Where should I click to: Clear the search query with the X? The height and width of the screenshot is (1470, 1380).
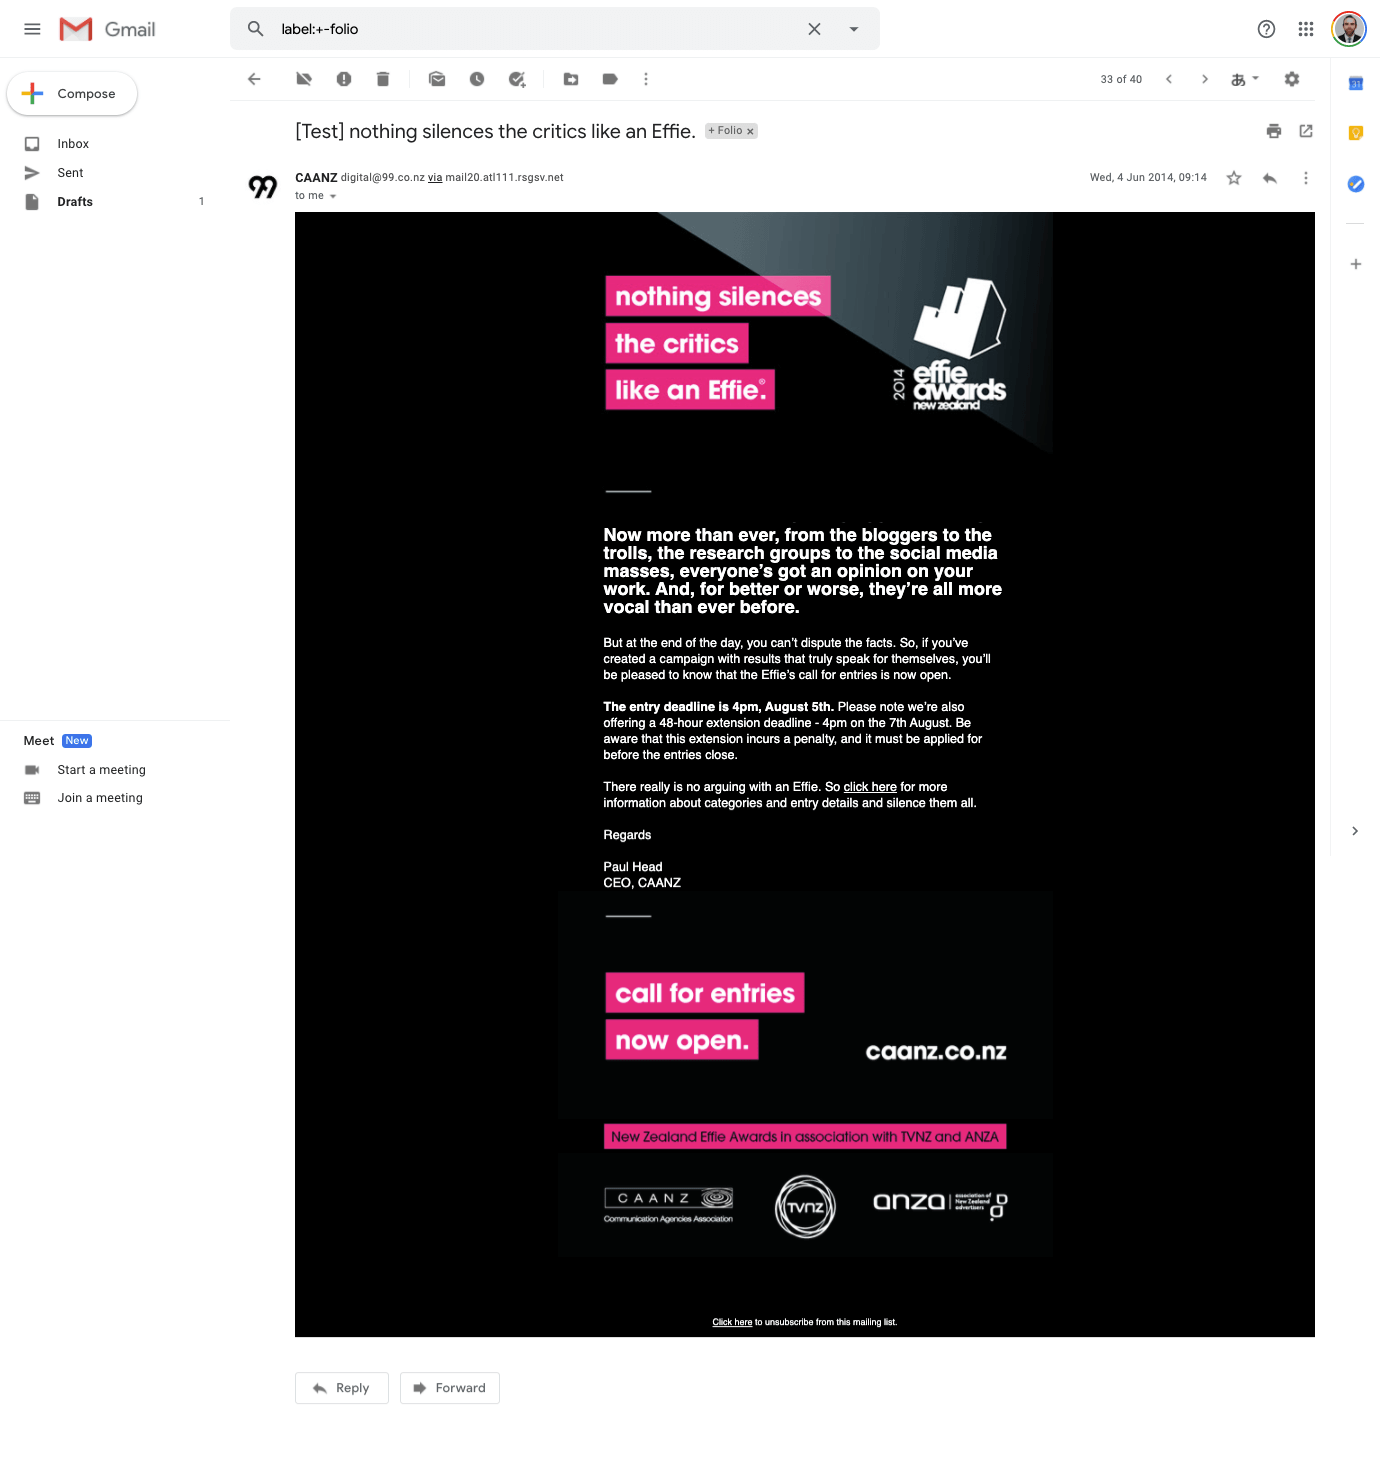coord(814,29)
